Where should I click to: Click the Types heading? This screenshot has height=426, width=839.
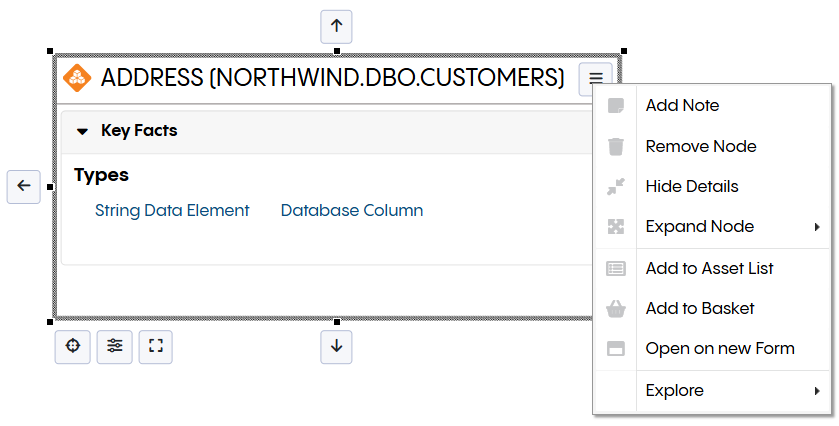101,176
